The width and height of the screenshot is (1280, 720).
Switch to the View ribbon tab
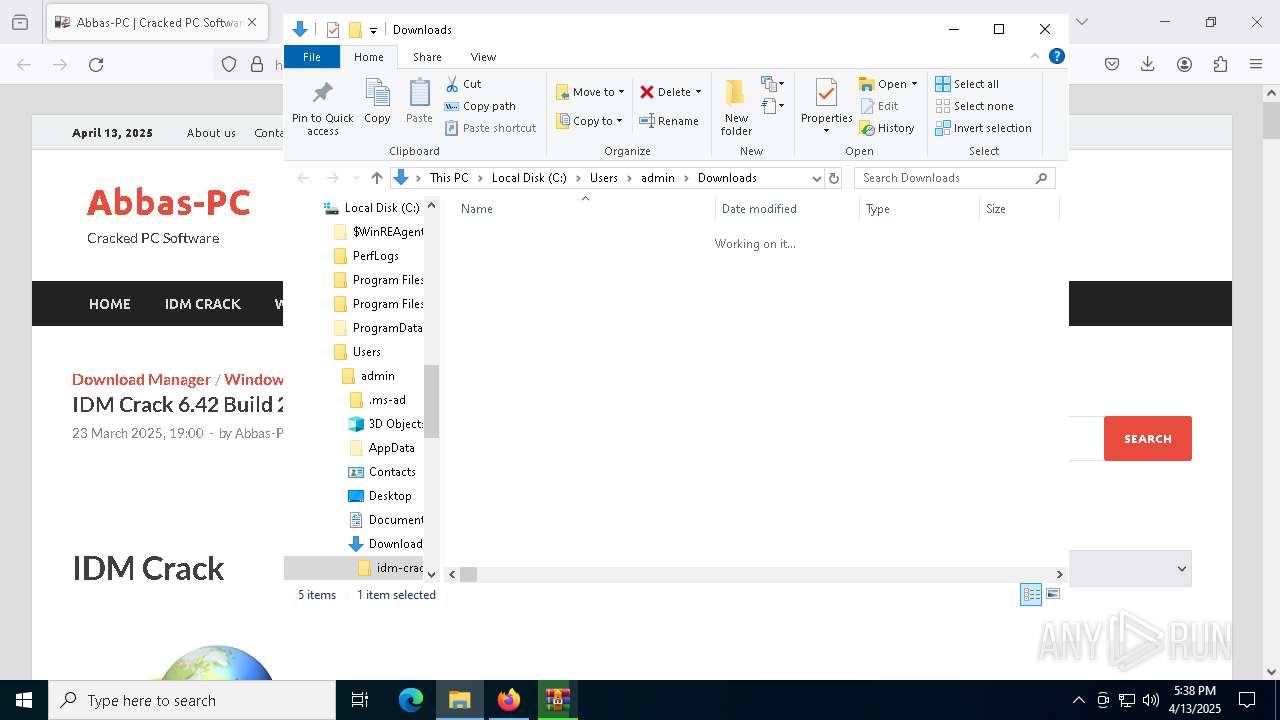tap(483, 57)
